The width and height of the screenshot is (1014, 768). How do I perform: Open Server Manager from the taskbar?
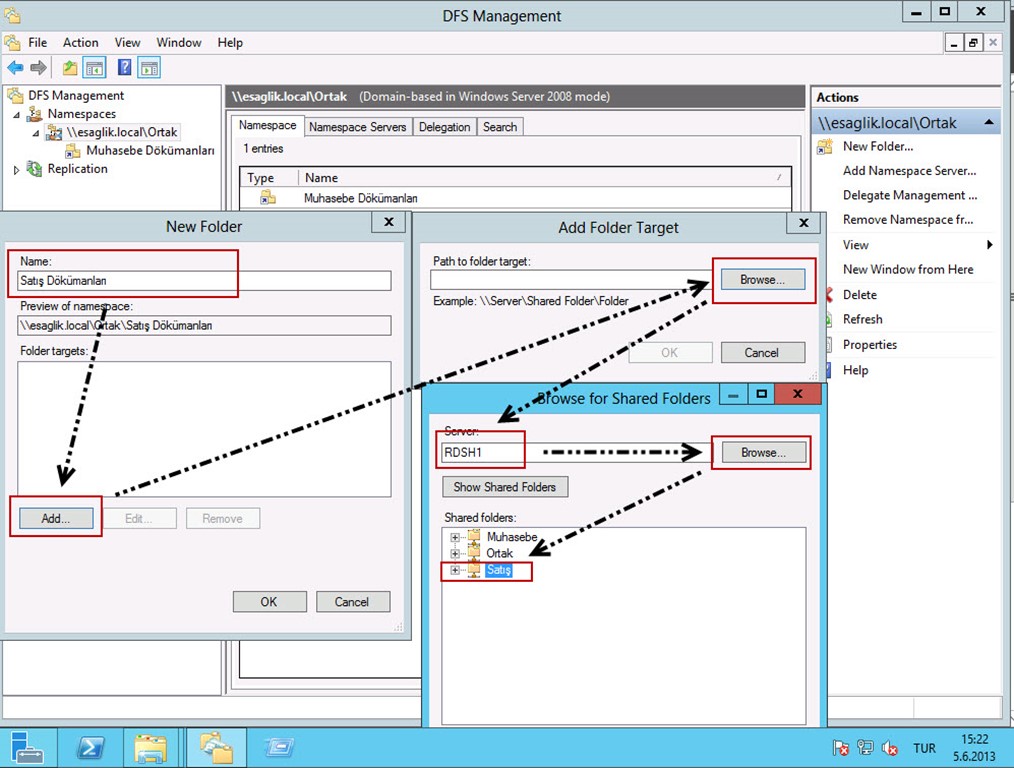coord(25,747)
